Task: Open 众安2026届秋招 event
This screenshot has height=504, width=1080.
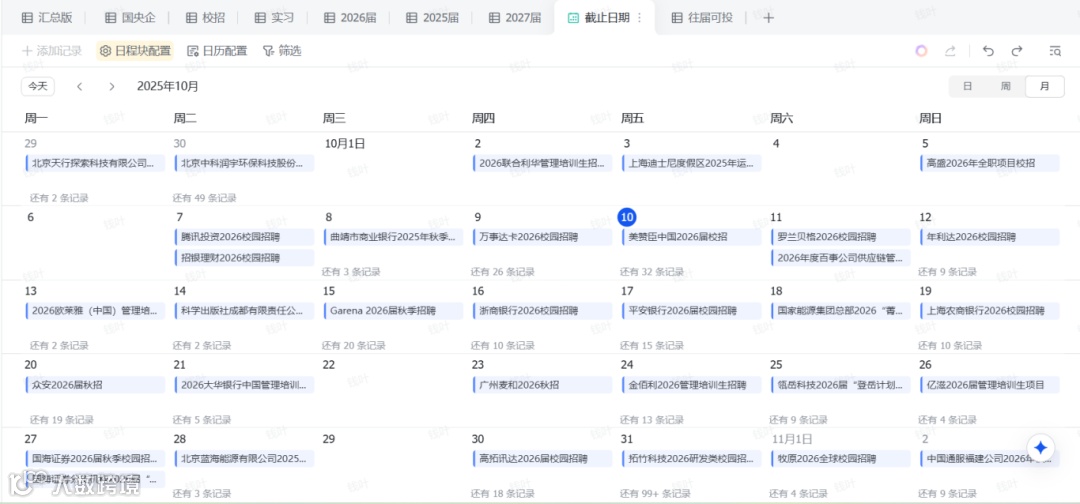Action: pos(95,384)
